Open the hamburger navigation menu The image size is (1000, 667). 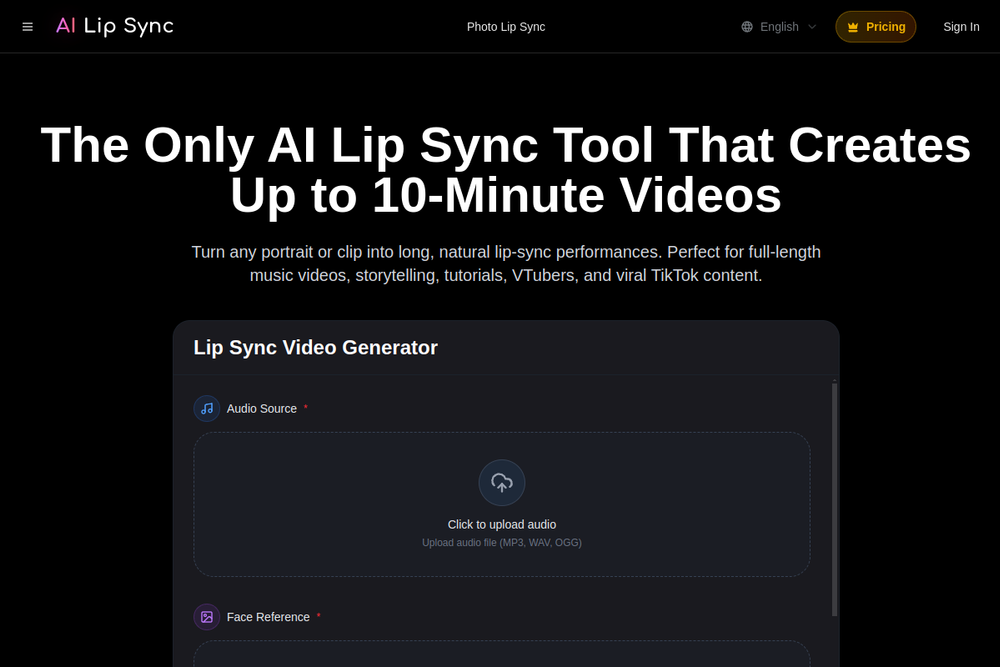(27, 26)
